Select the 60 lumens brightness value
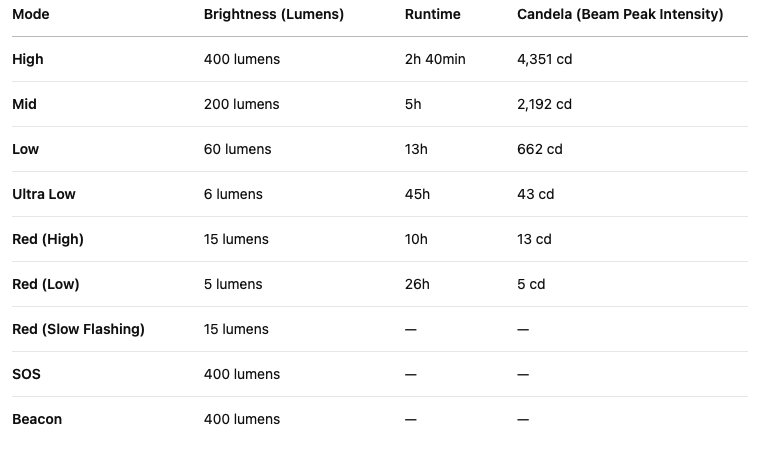The image size is (771, 449). (x=237, y=149)
